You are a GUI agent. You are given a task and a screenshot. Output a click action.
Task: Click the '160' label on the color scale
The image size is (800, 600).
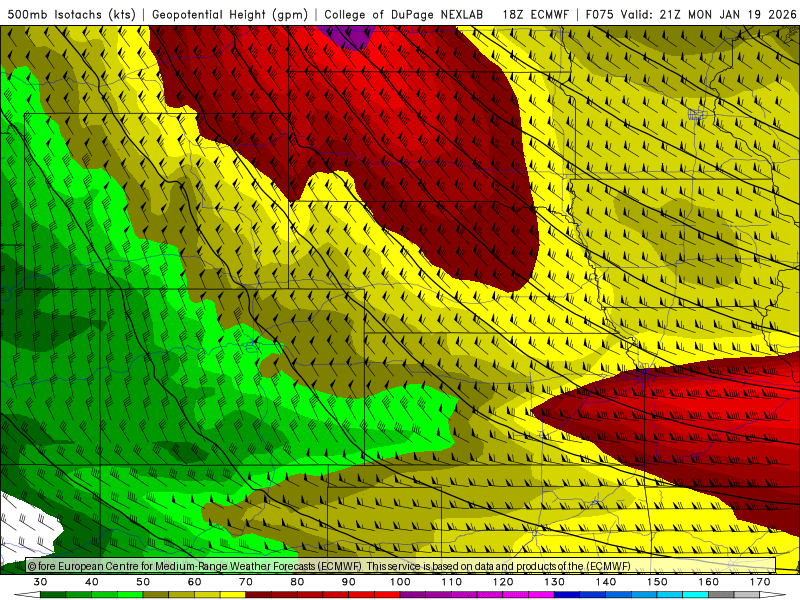click(709, 582)
